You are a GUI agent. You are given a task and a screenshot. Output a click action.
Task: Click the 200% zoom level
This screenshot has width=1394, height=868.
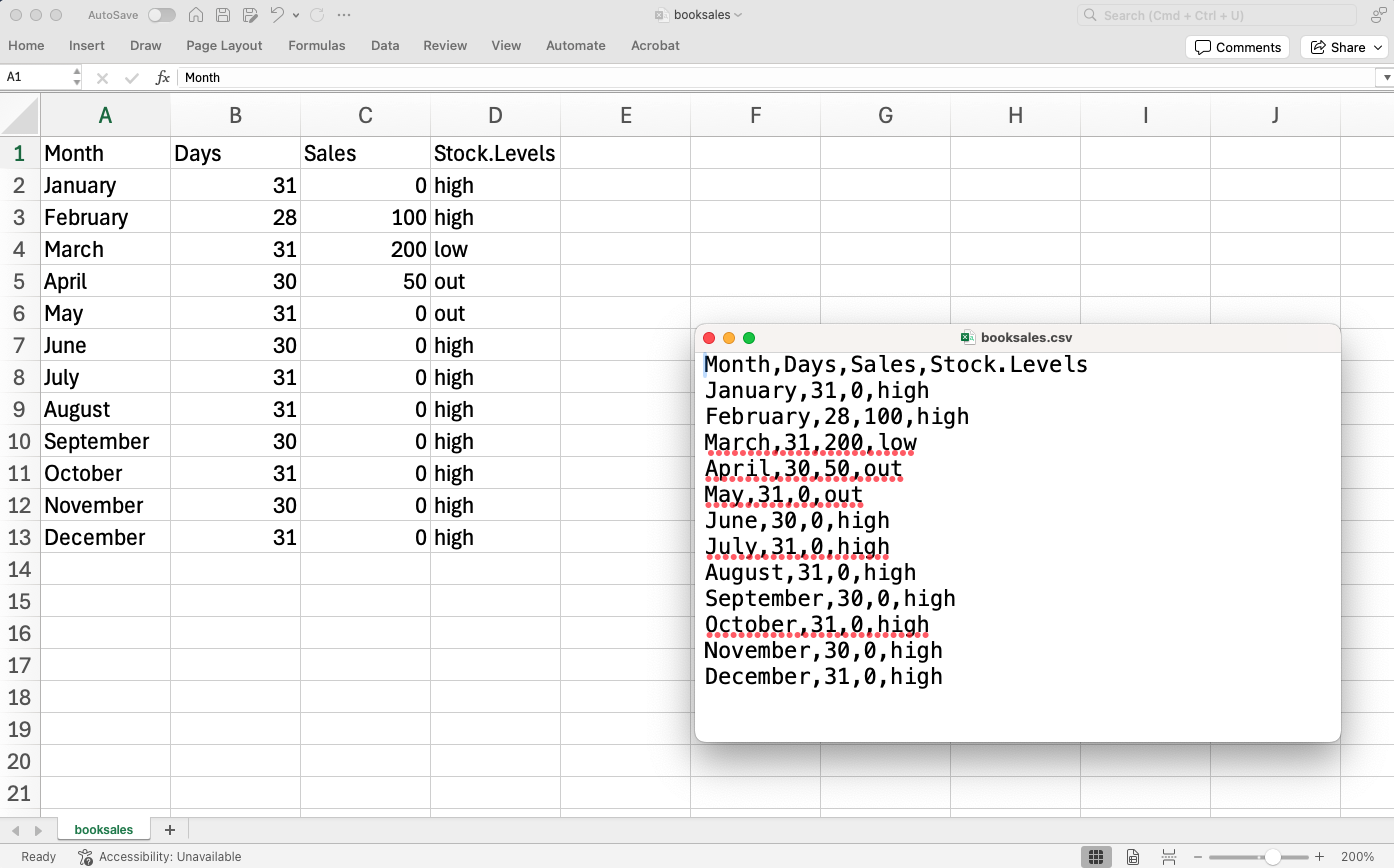1357,857
